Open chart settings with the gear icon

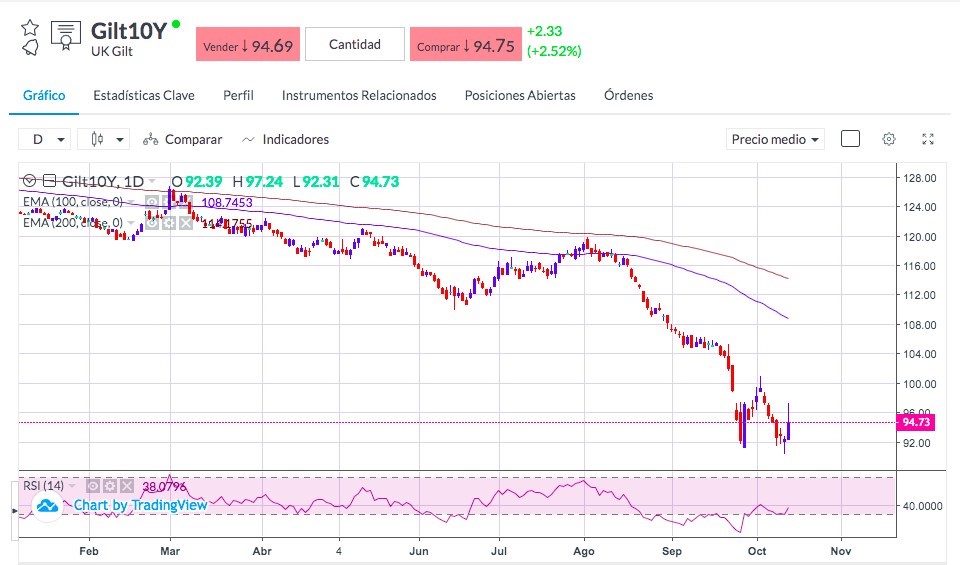click(889, 139)
